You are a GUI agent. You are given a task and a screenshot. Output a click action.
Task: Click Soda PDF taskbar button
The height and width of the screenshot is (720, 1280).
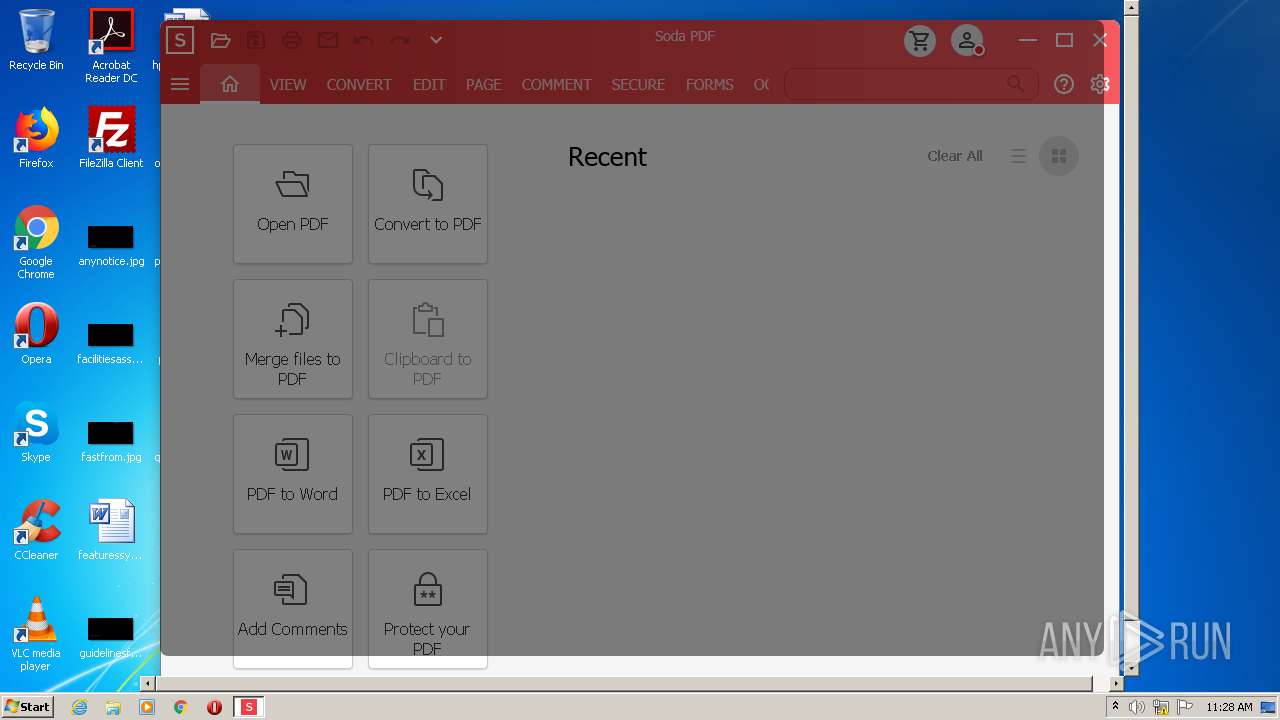click(x=249, y=707)
